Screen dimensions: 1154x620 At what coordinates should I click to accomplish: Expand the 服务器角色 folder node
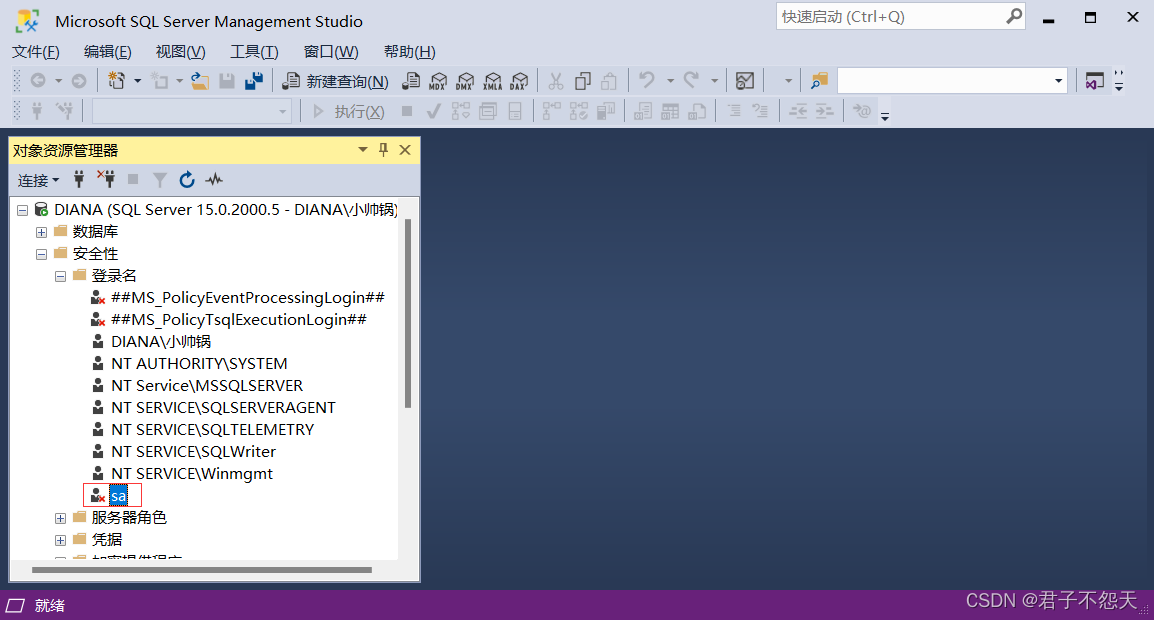point(60,518)
